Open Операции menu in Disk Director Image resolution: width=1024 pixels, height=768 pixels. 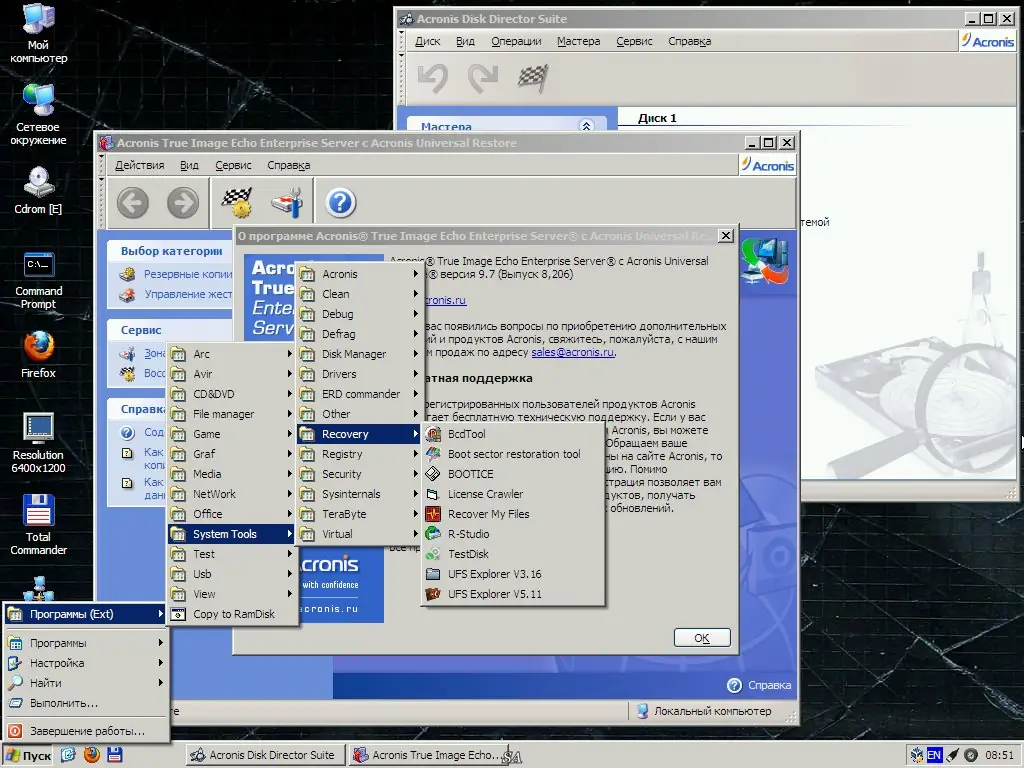point(517,41)
